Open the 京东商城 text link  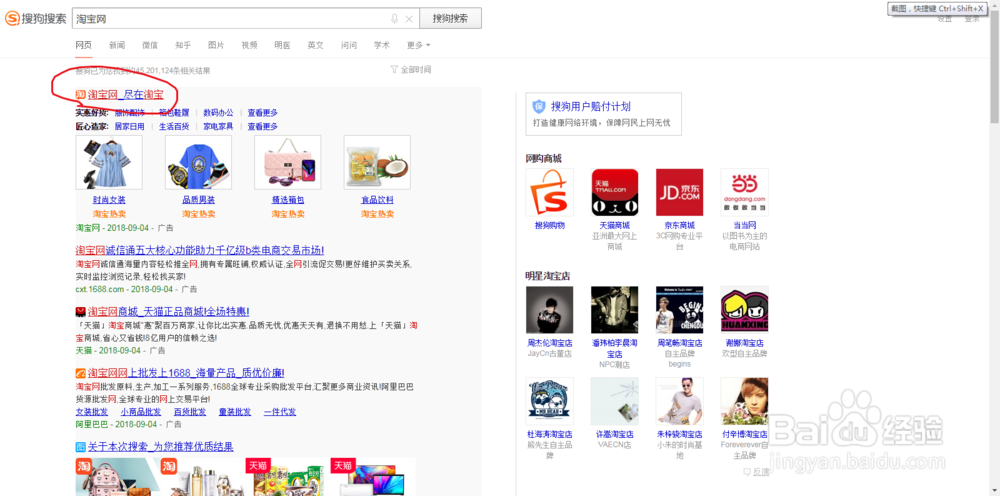679,226
